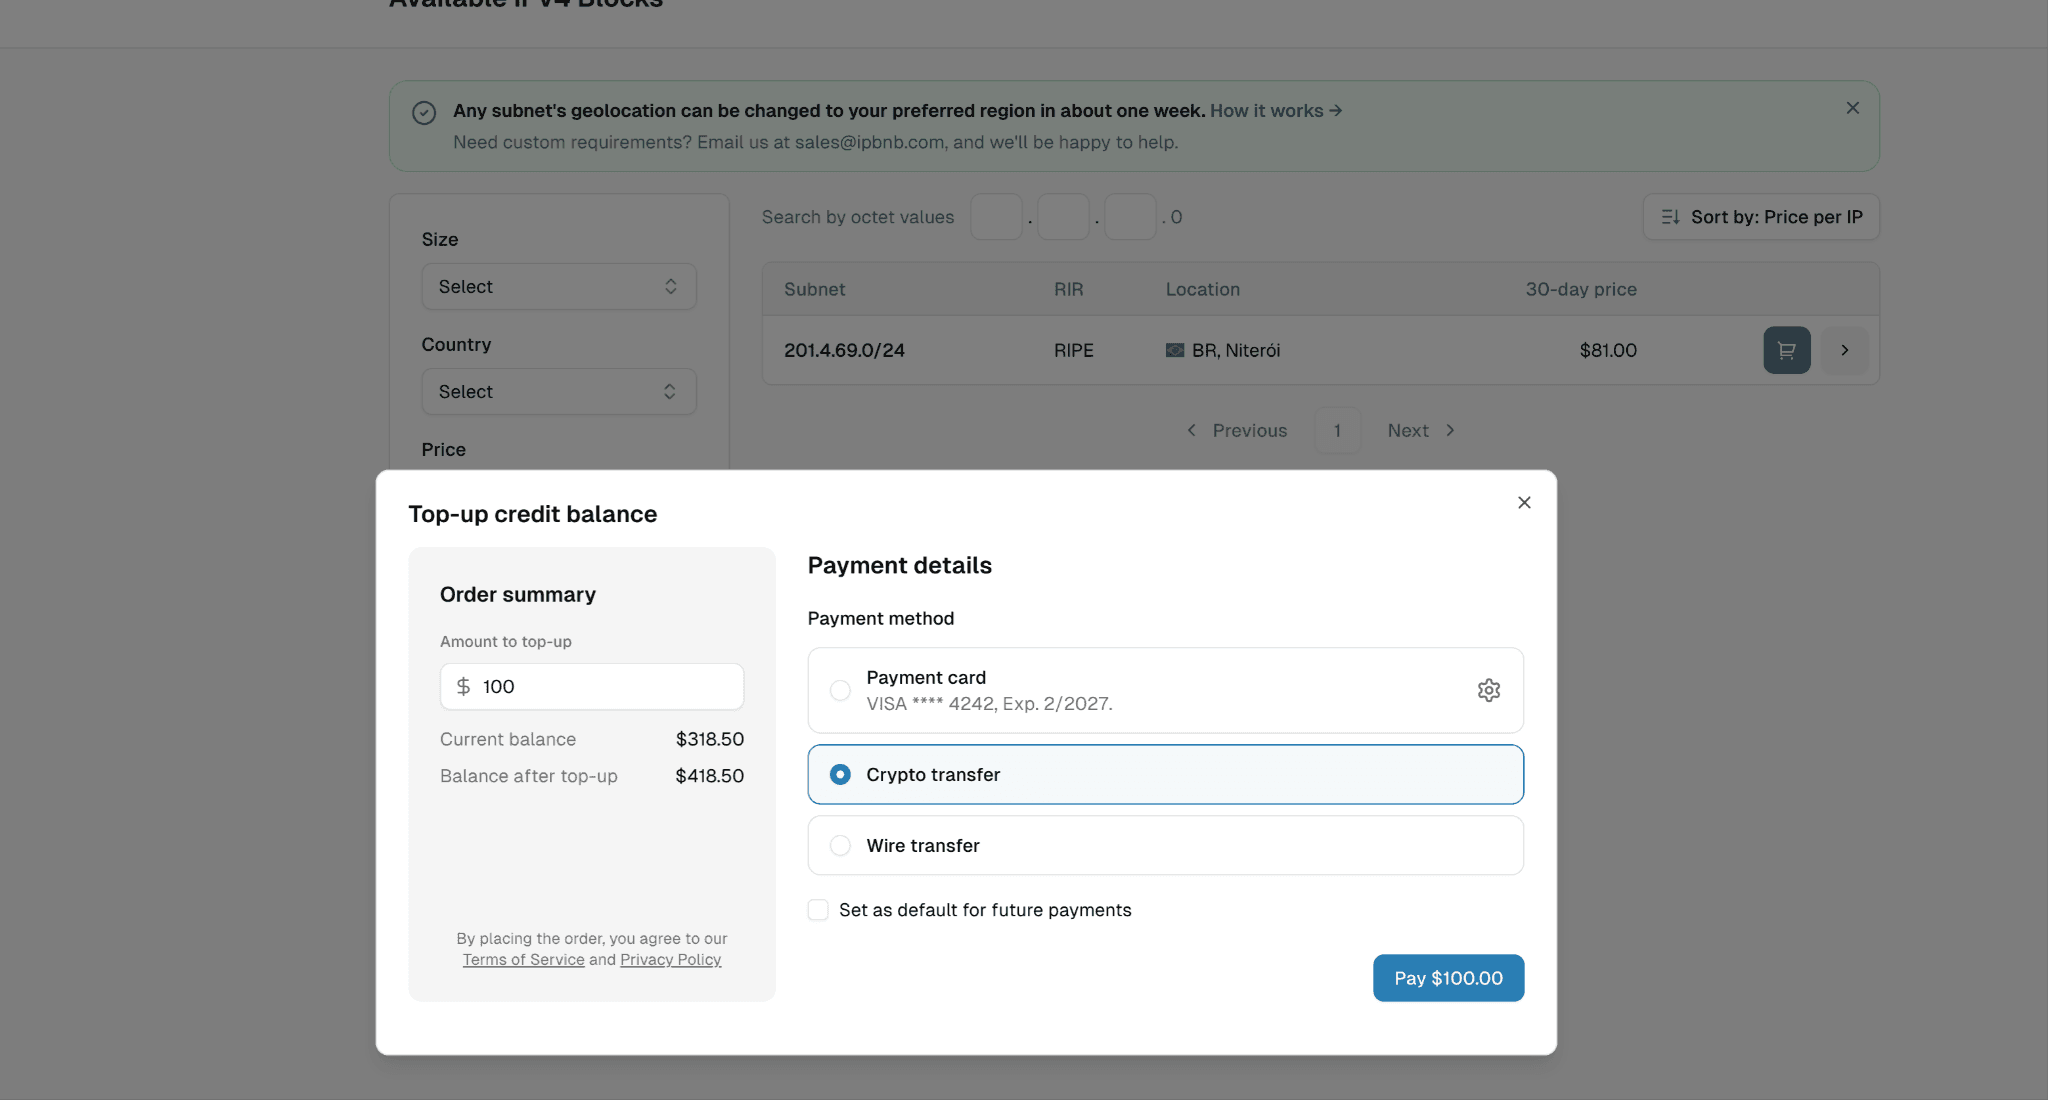Edit the amount to top-up field
2048x1100 pixels.
[592, 686]
